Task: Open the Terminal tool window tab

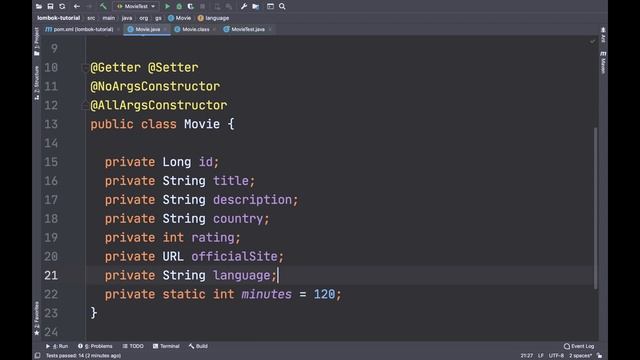Action: (x=166, y=346)
